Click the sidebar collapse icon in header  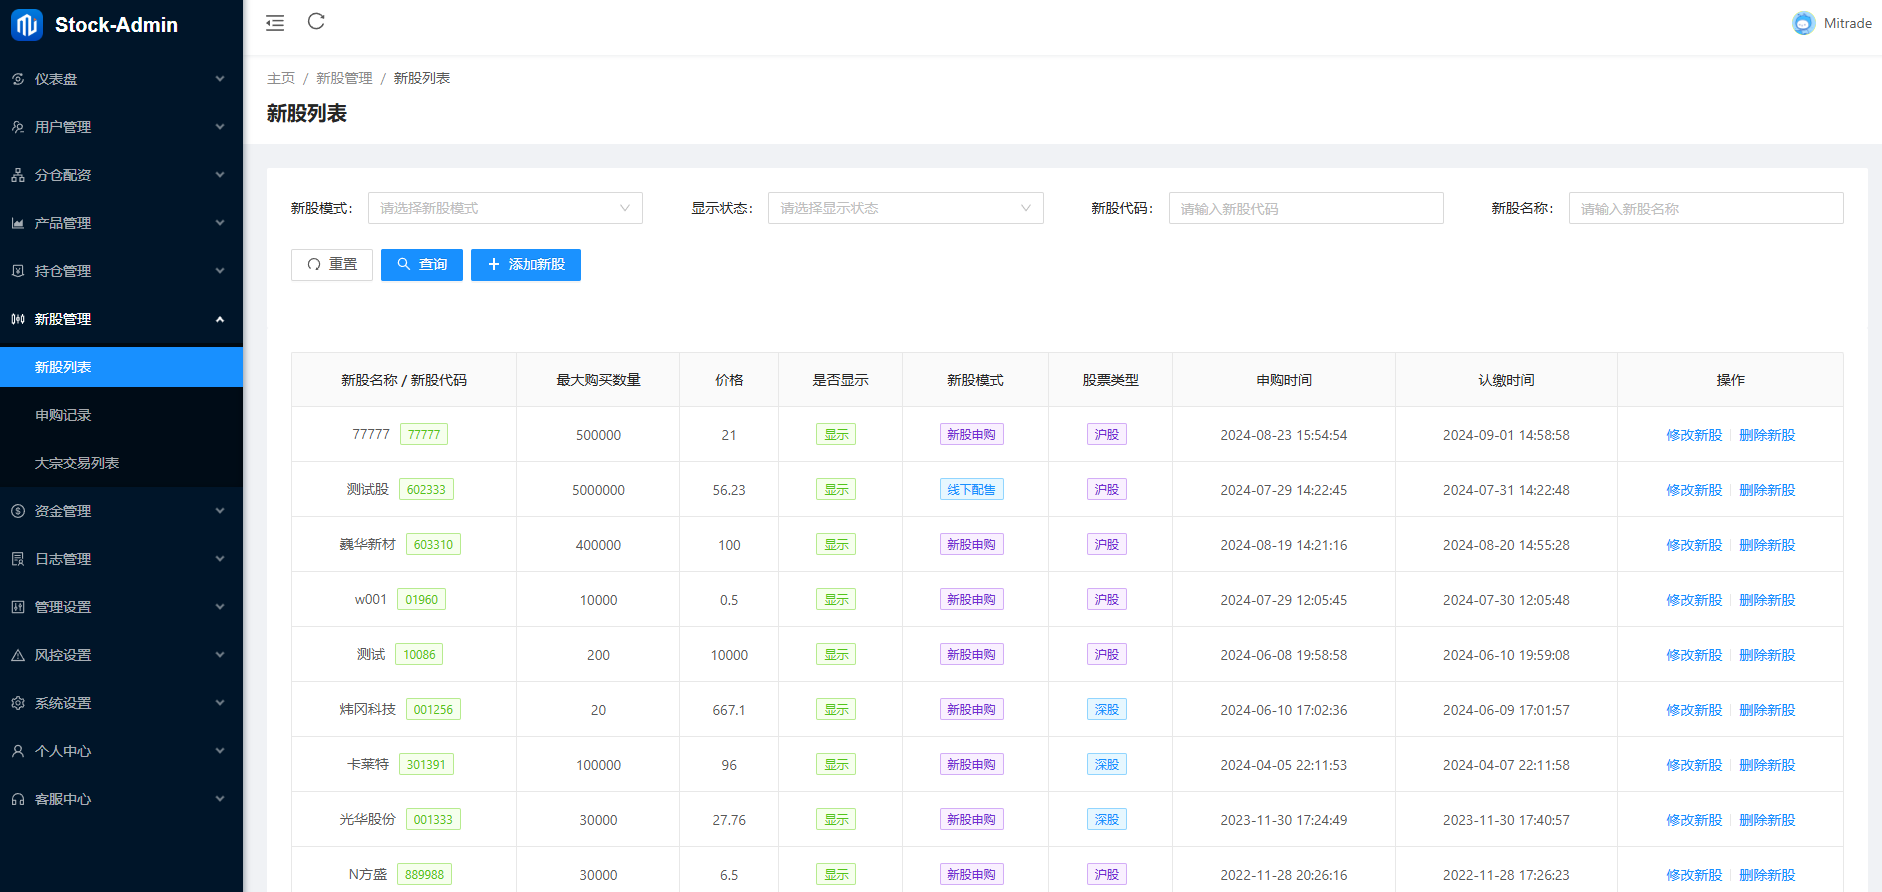pyautogui.click(x=275, y=23)
